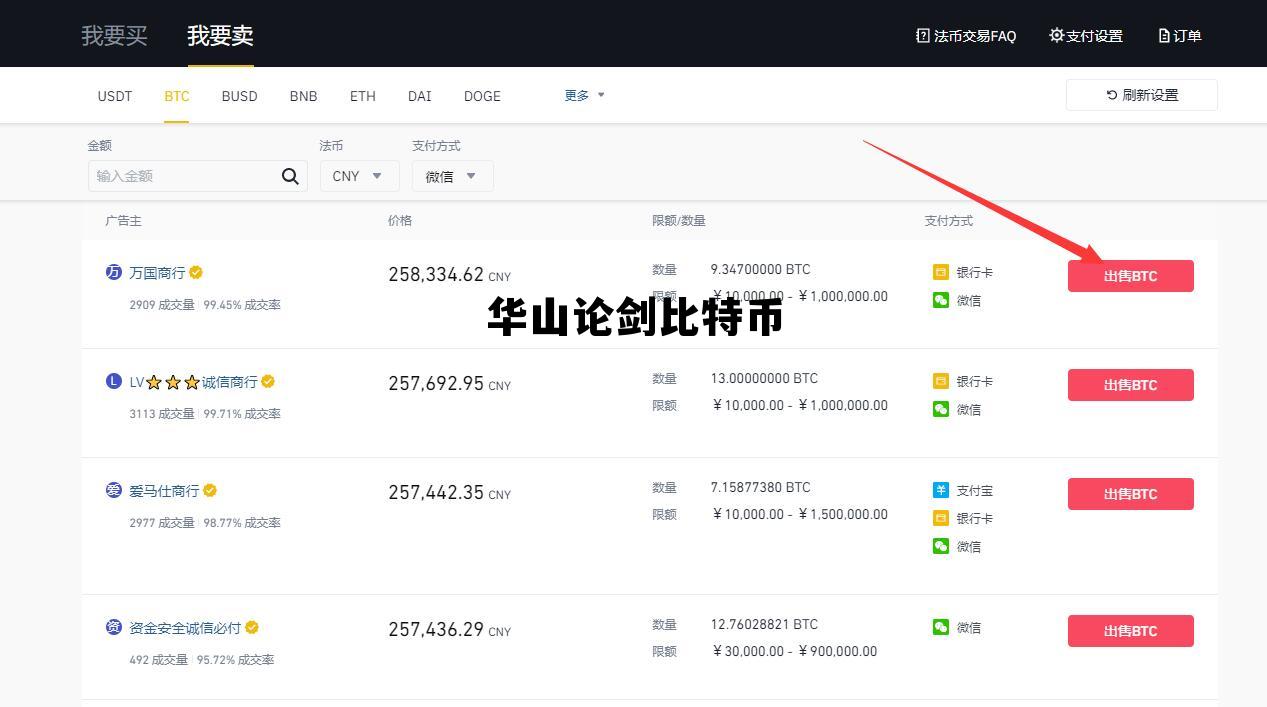Open the CNY fiat currency dropdown
The height and width of the screenshot is (707, 1267).
tap(358, 176)
